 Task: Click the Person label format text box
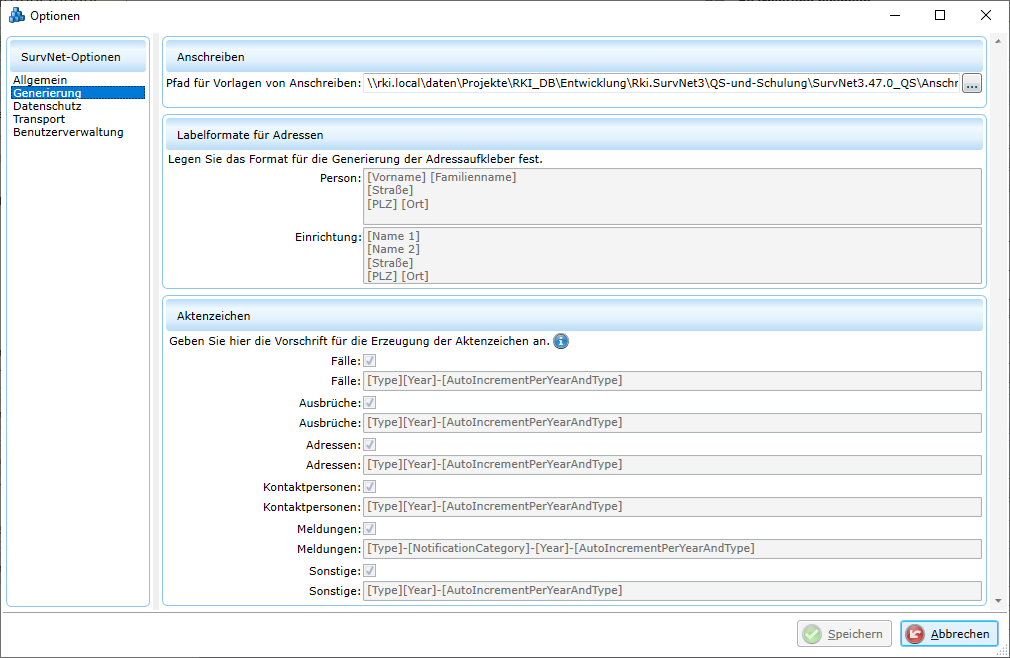click(672, 196)
